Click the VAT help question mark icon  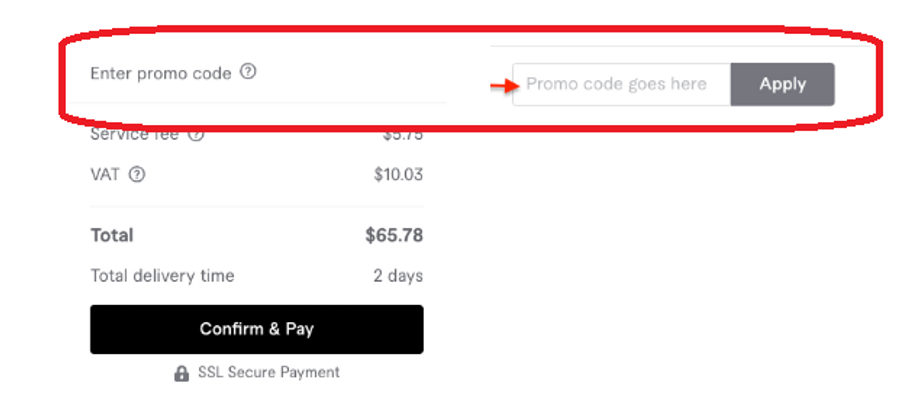[137, 175]
